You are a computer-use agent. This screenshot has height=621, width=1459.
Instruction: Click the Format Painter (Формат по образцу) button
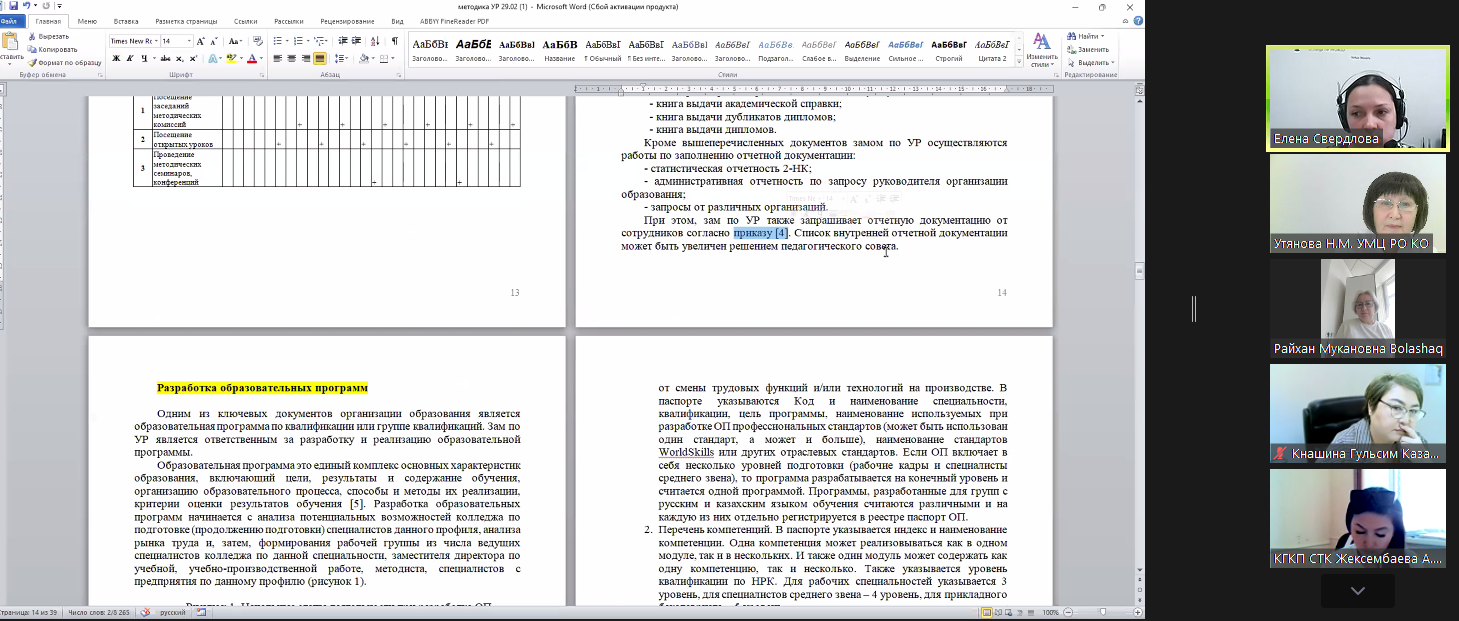[64, 62]
